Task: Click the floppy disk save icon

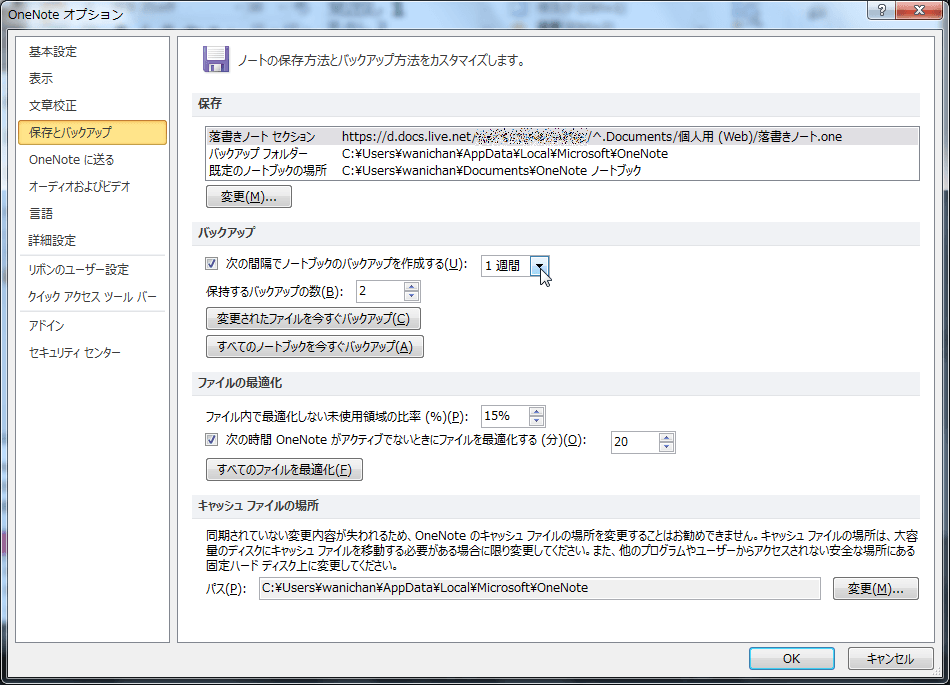Action: click(216, 59)
